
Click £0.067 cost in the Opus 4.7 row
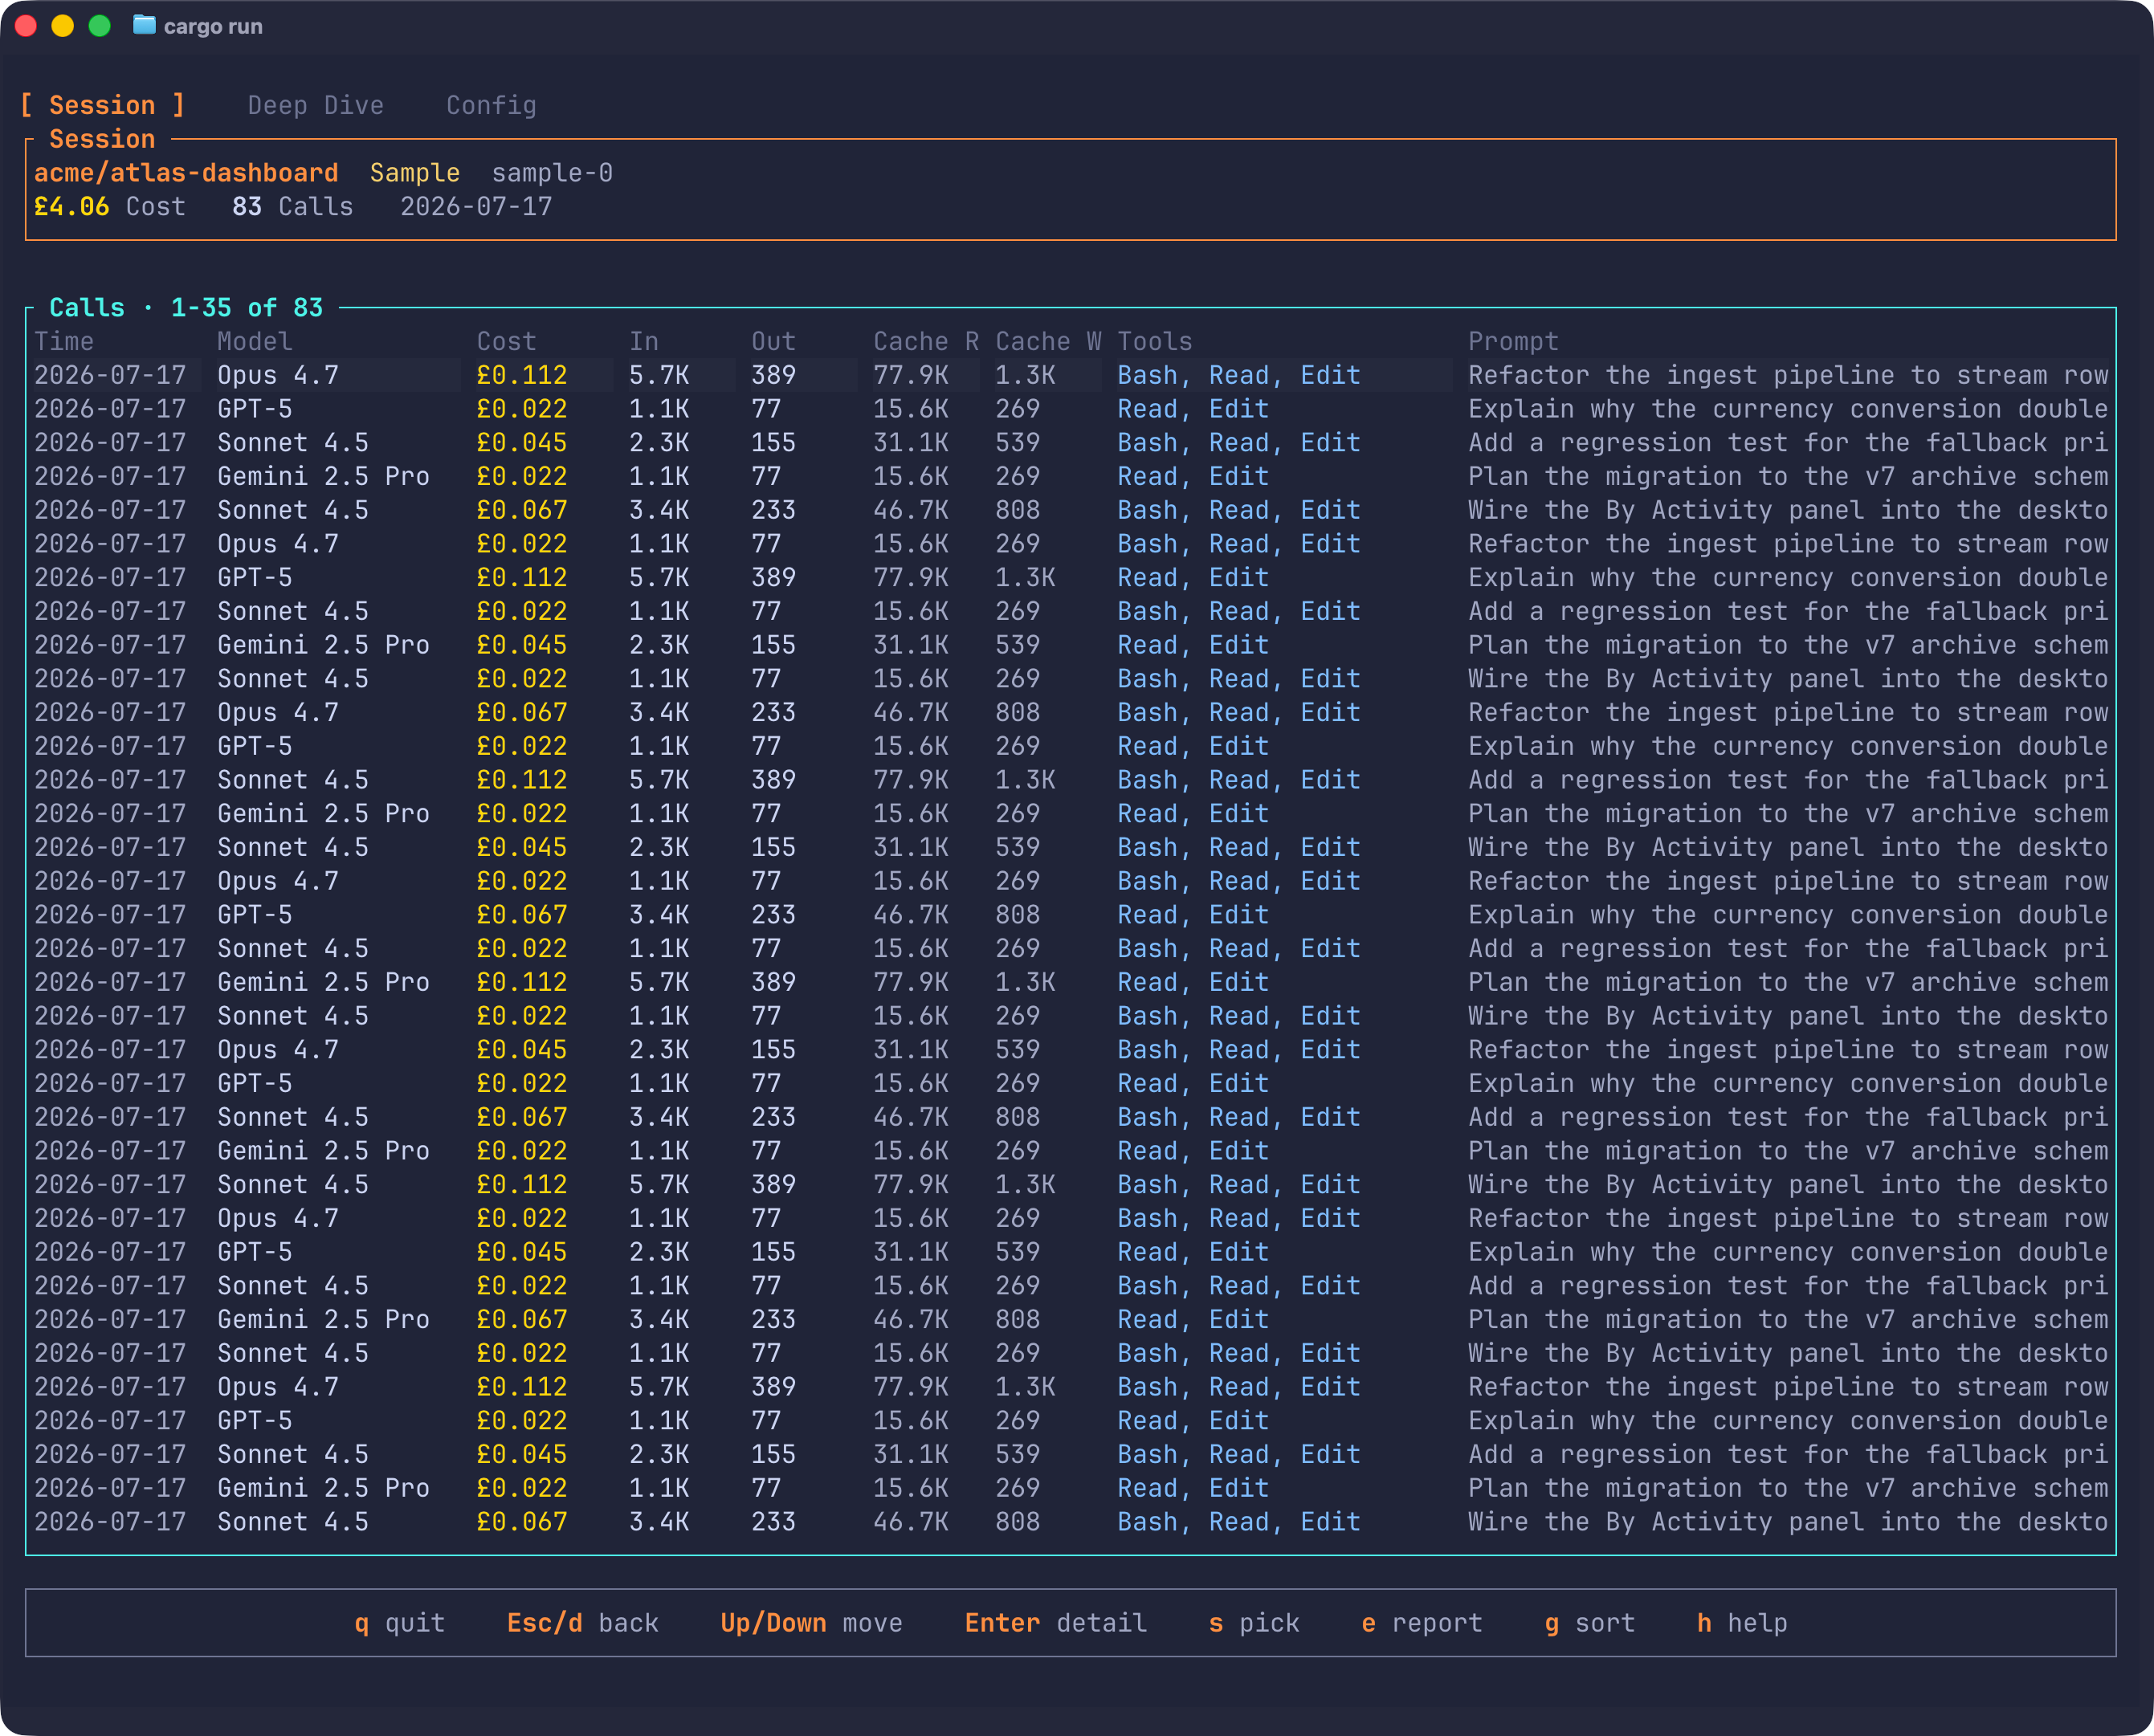[522, 712]
